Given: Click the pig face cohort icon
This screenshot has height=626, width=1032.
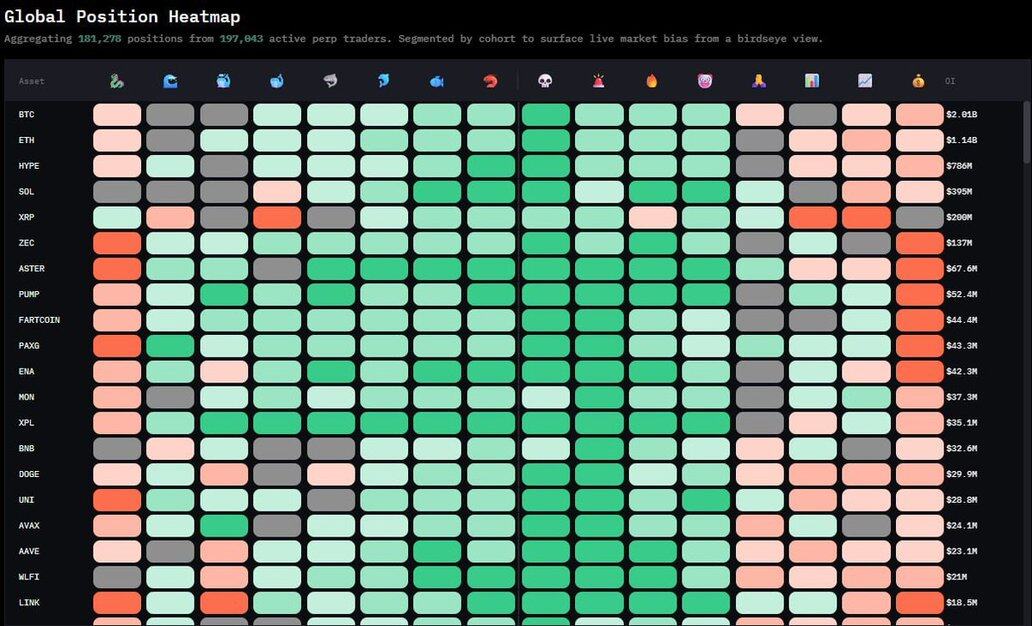Looking at the screenshot, I should point(705,81).
